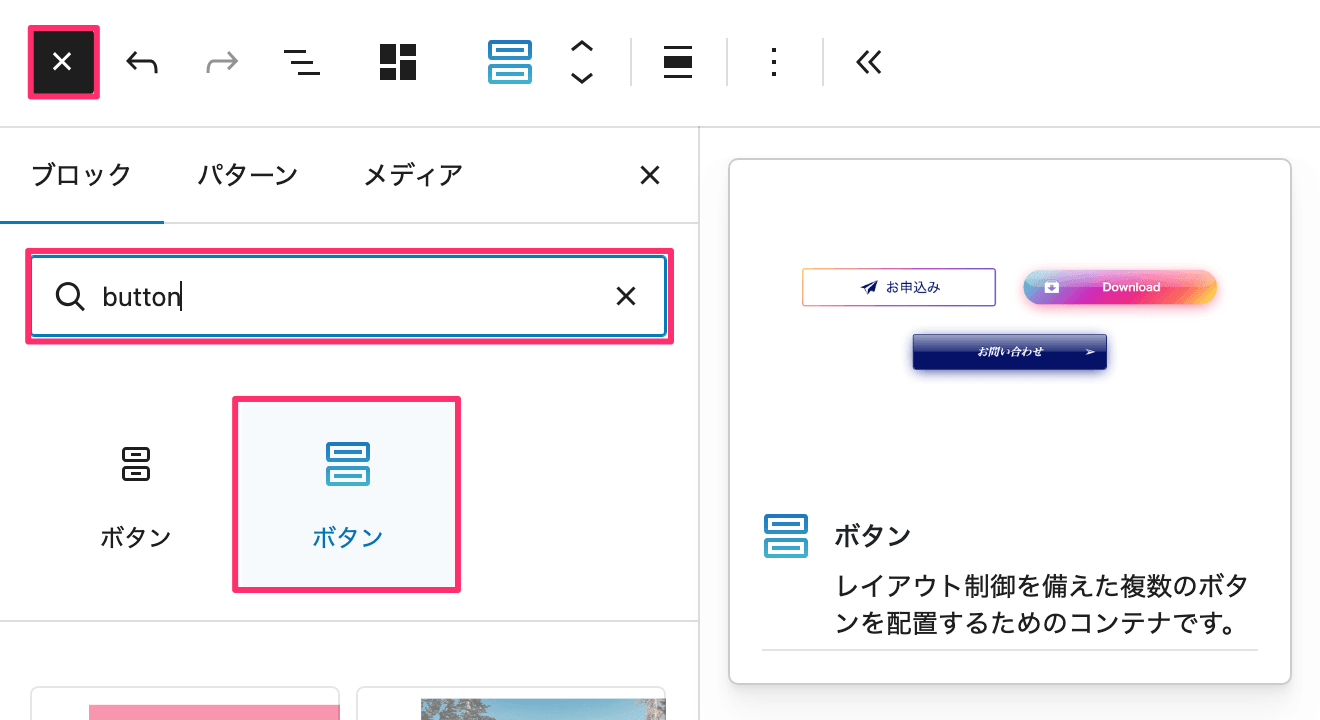Viewport: 1320px width, 720px height.
Task: Click the gradient Download button in preview
Action: pos(1120,287)
